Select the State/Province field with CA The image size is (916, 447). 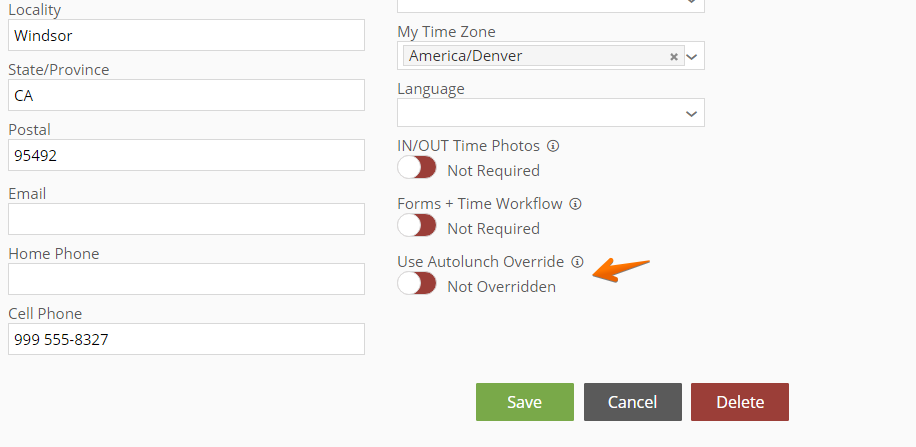[186, 95]
